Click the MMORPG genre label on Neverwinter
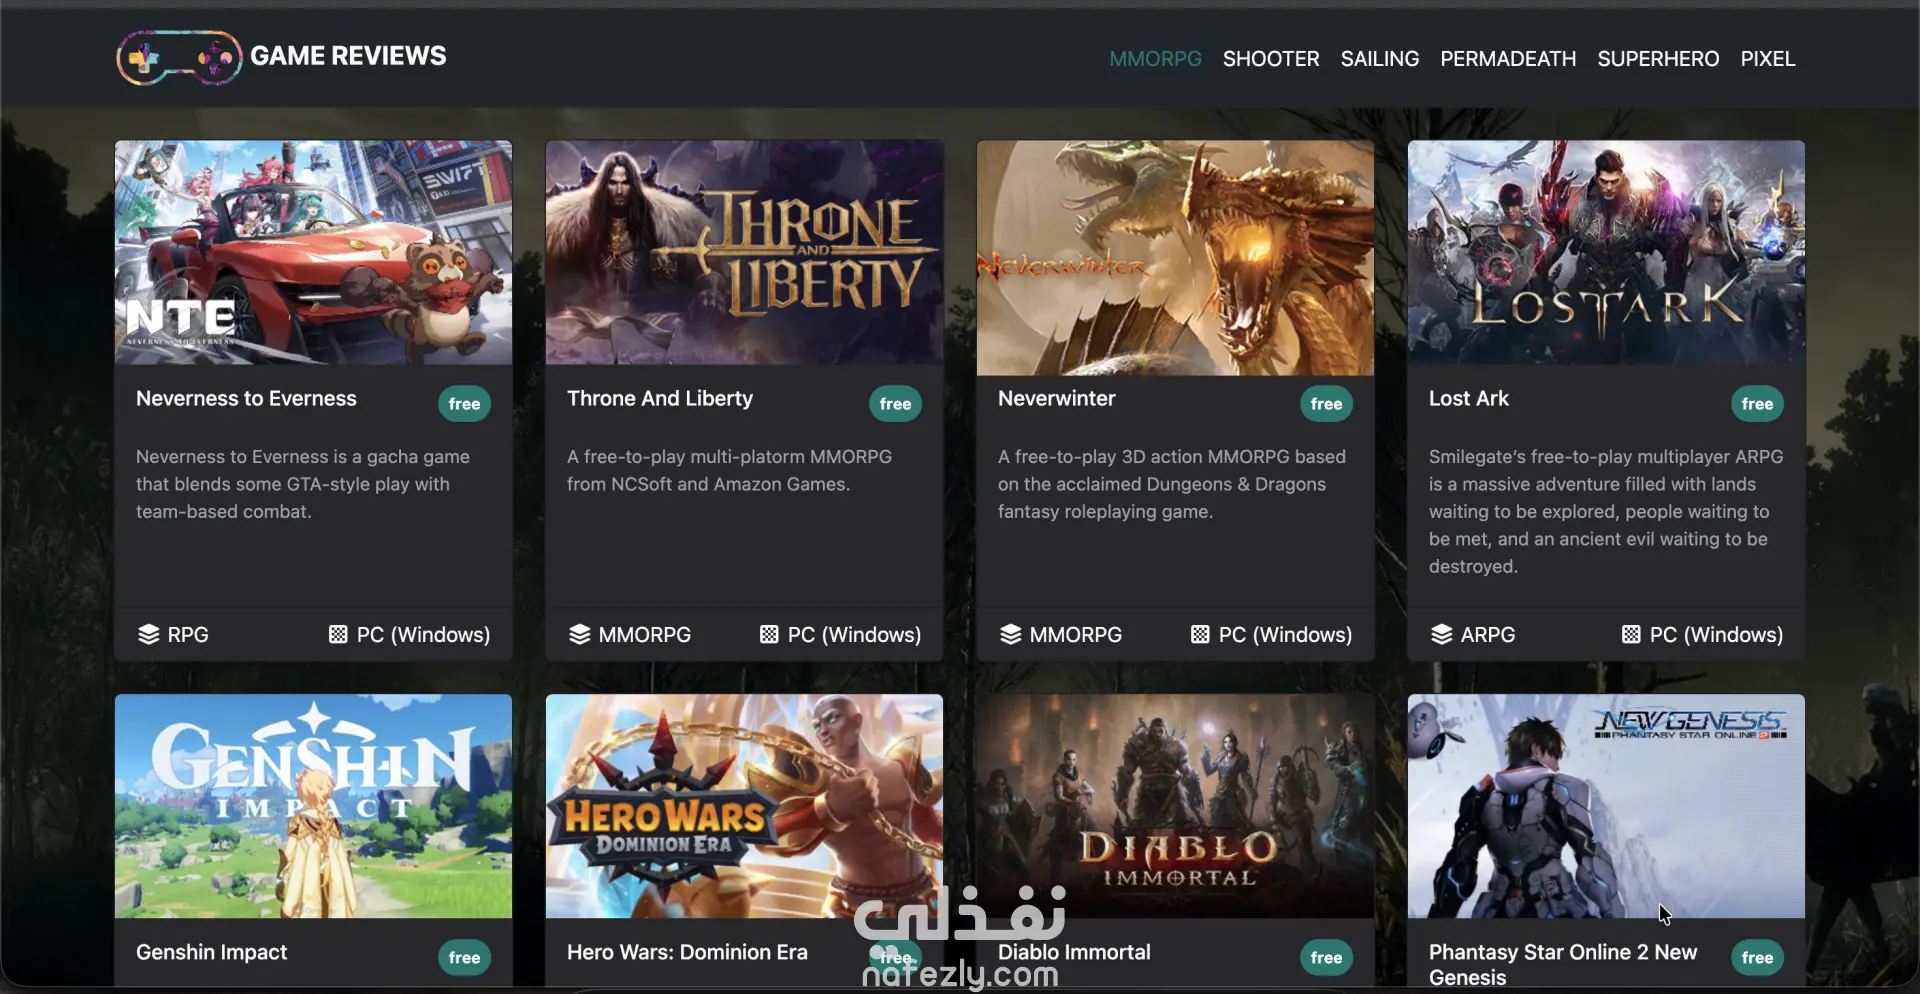 click(x=1076, y=634)
